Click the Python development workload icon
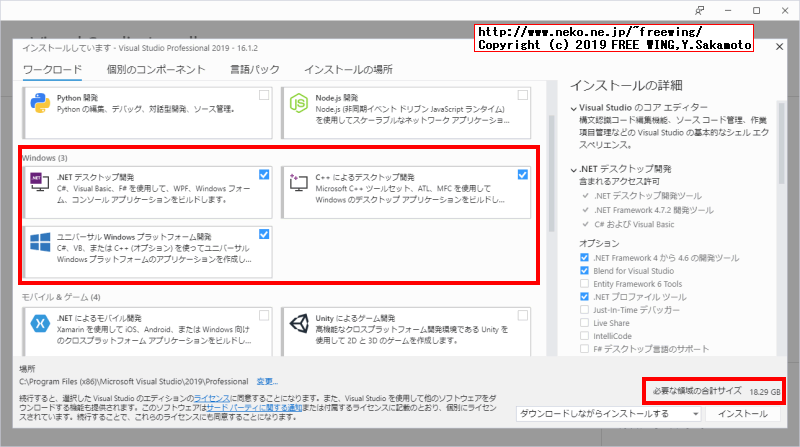The width and height of the screenshot is (800, 447). (x=40, y=103)
